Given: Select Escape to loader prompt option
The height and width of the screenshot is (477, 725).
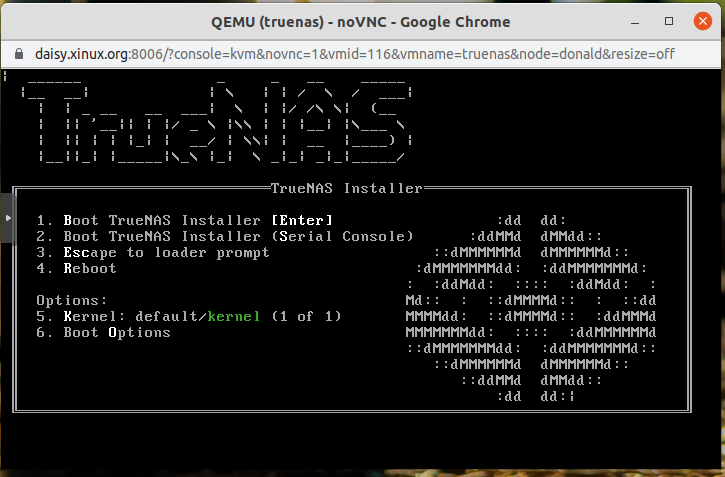Looking at the screenshot, I should coord(153,252).
